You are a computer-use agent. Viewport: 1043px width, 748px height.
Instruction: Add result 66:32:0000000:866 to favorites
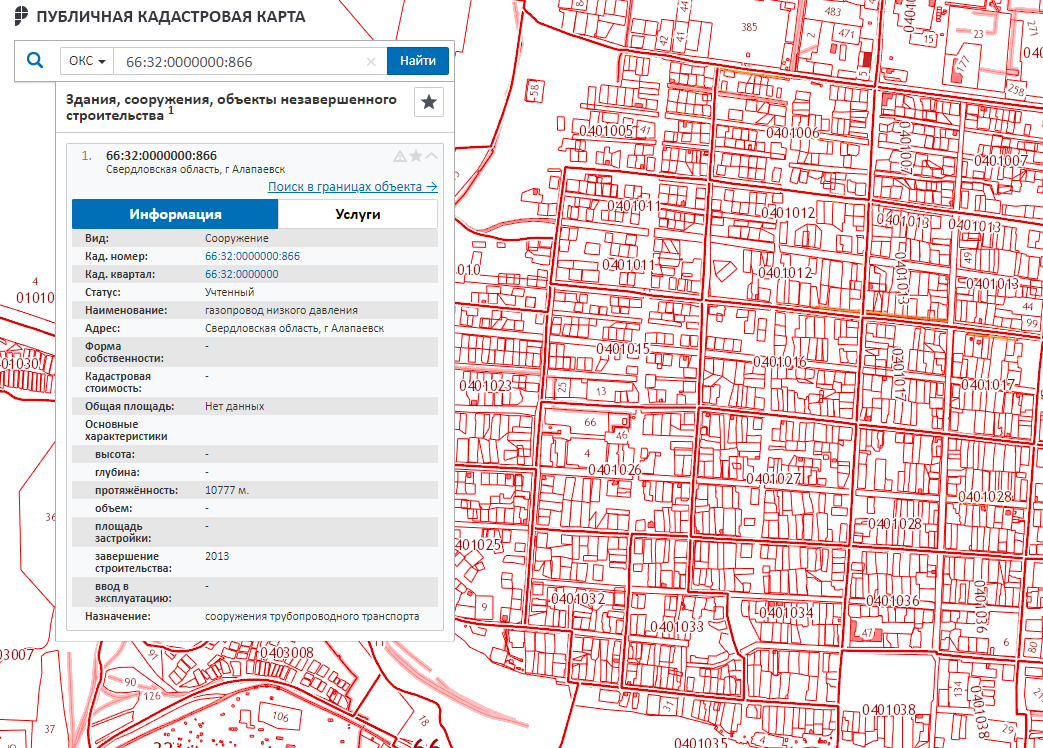pyautogui.click(x=416, y=156)
